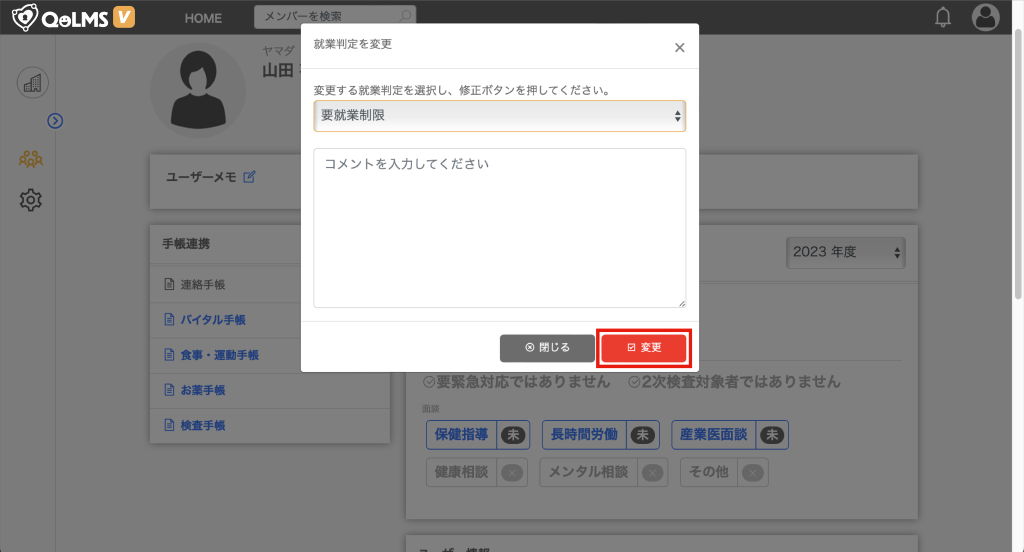The image size is (1024, 552).
Task: Open the 2023 年度 year selector
Action: click(845, 252)
